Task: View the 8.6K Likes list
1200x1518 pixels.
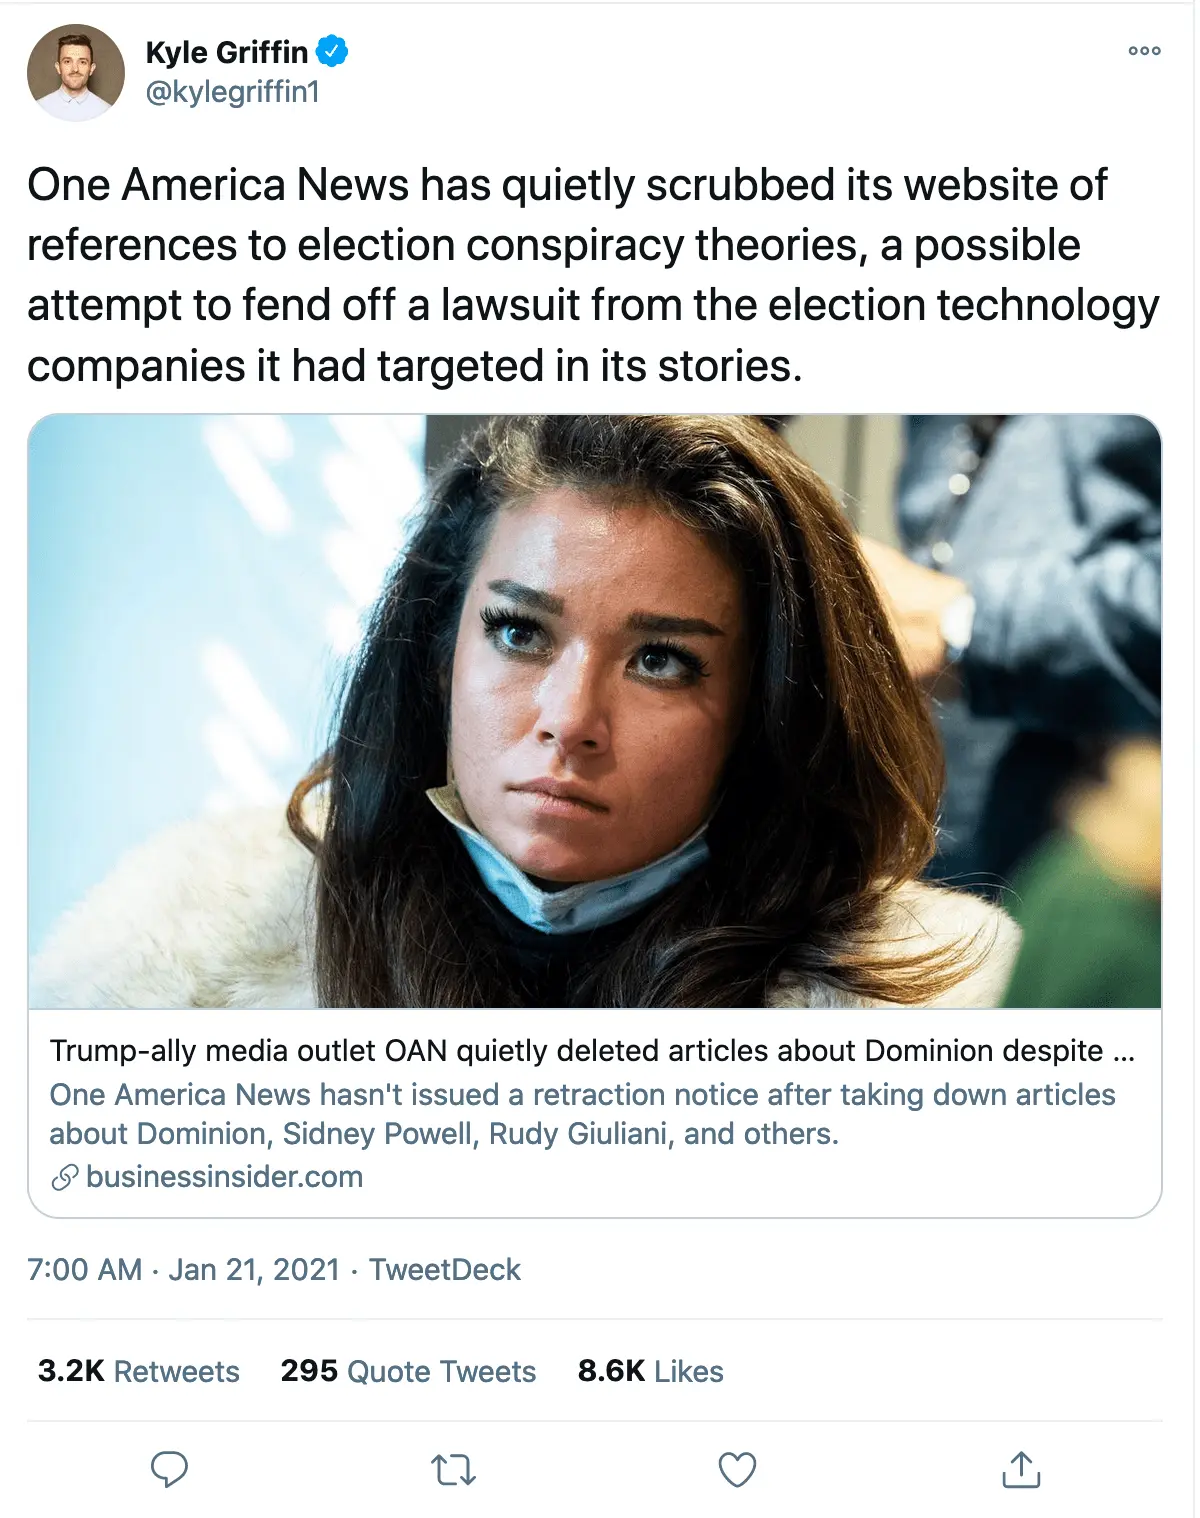Action: pos(650,1371)
